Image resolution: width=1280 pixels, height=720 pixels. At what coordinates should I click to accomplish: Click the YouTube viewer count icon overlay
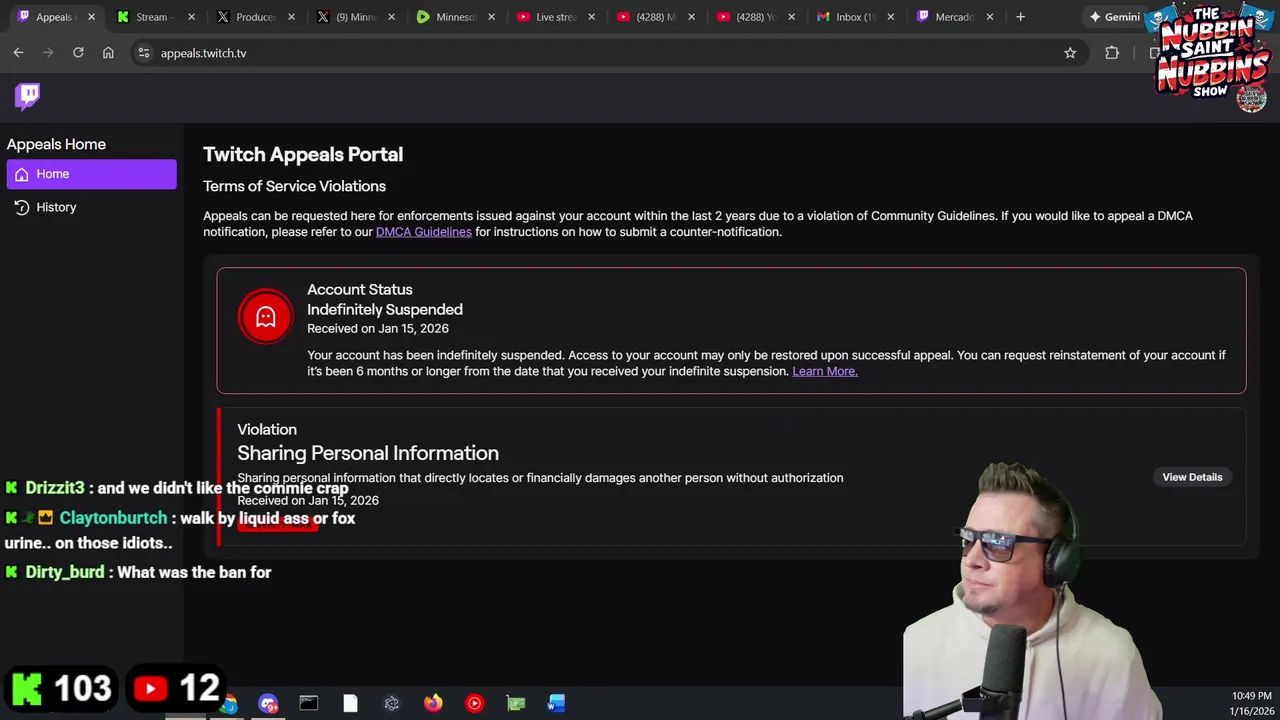[151, 688]
